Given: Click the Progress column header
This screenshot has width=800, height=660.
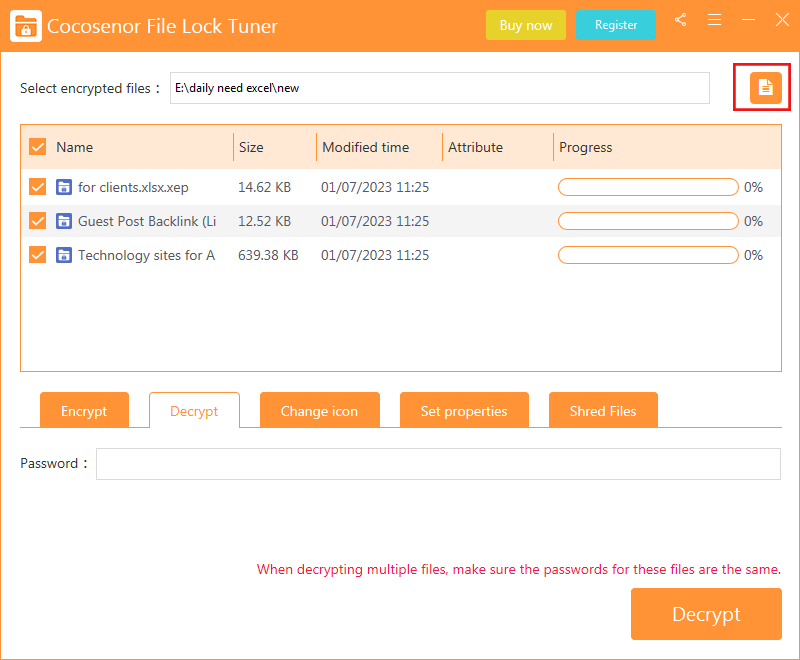Looking at the screenshot, I should point(585,147).
